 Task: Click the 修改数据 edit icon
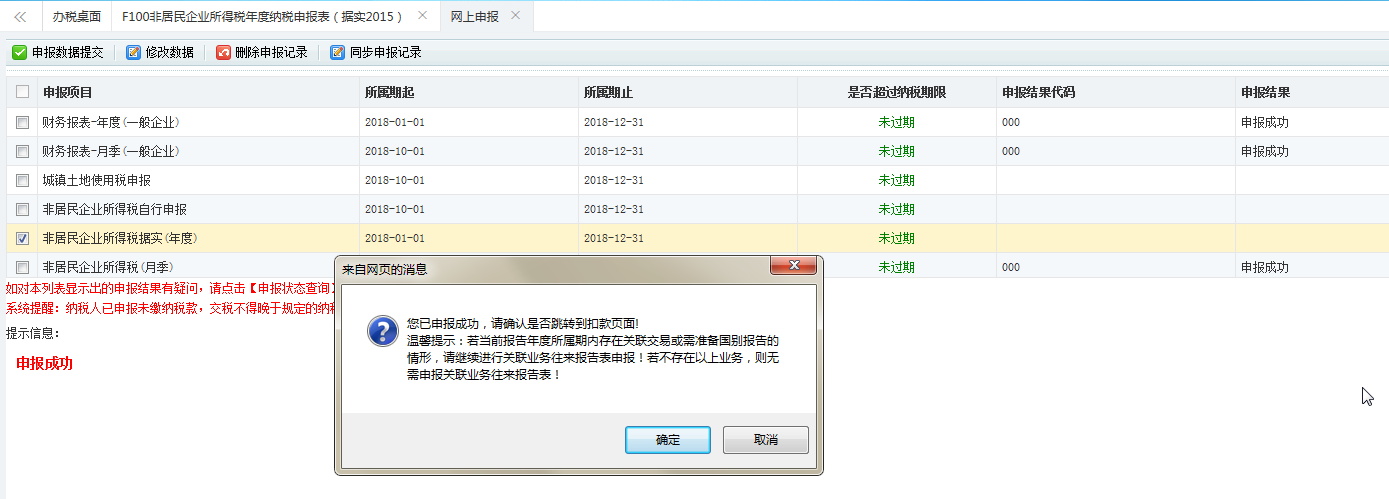133,53
